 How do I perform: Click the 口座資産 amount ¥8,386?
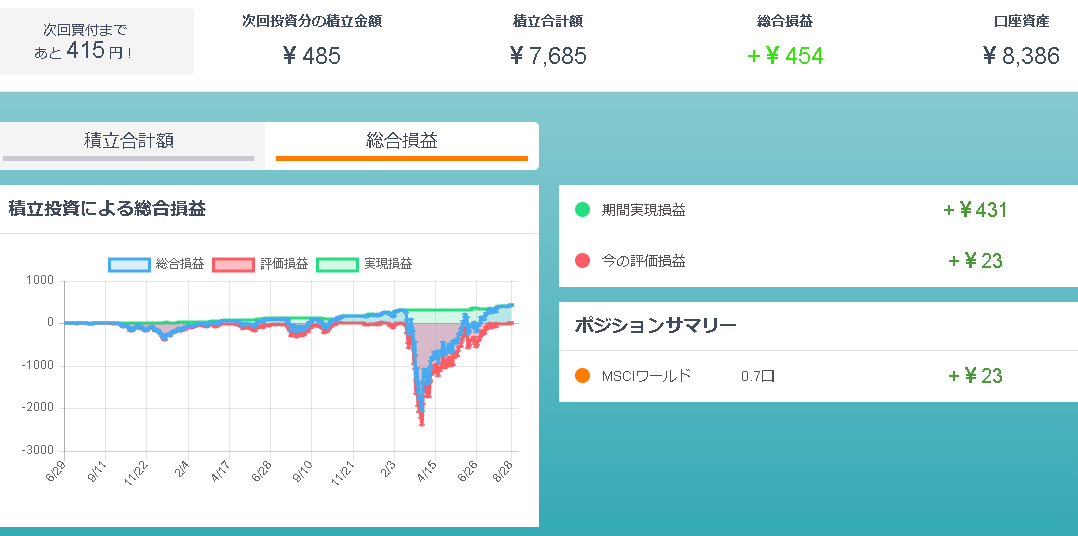tap(1021, 56)
